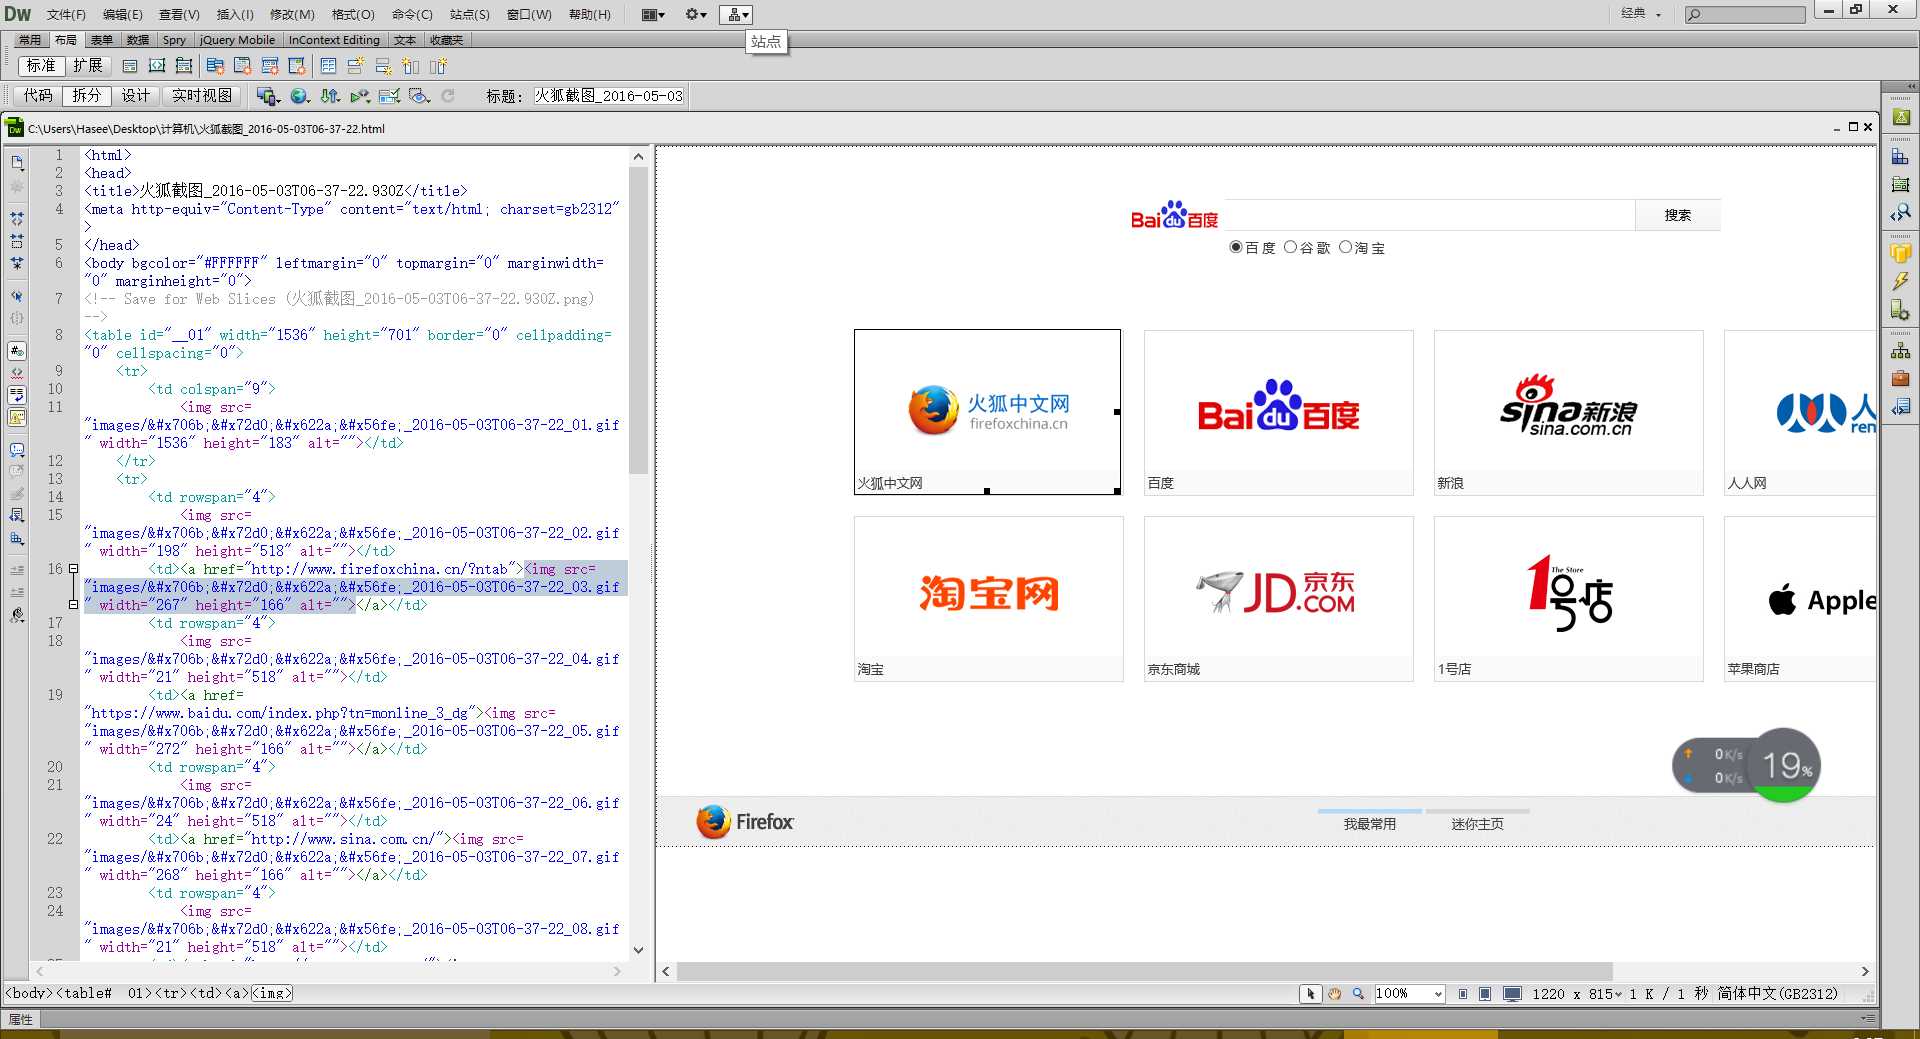Viewport: 1920px width, 1039px height.
Task: Collapse code block at line 16
Action: 73,569
